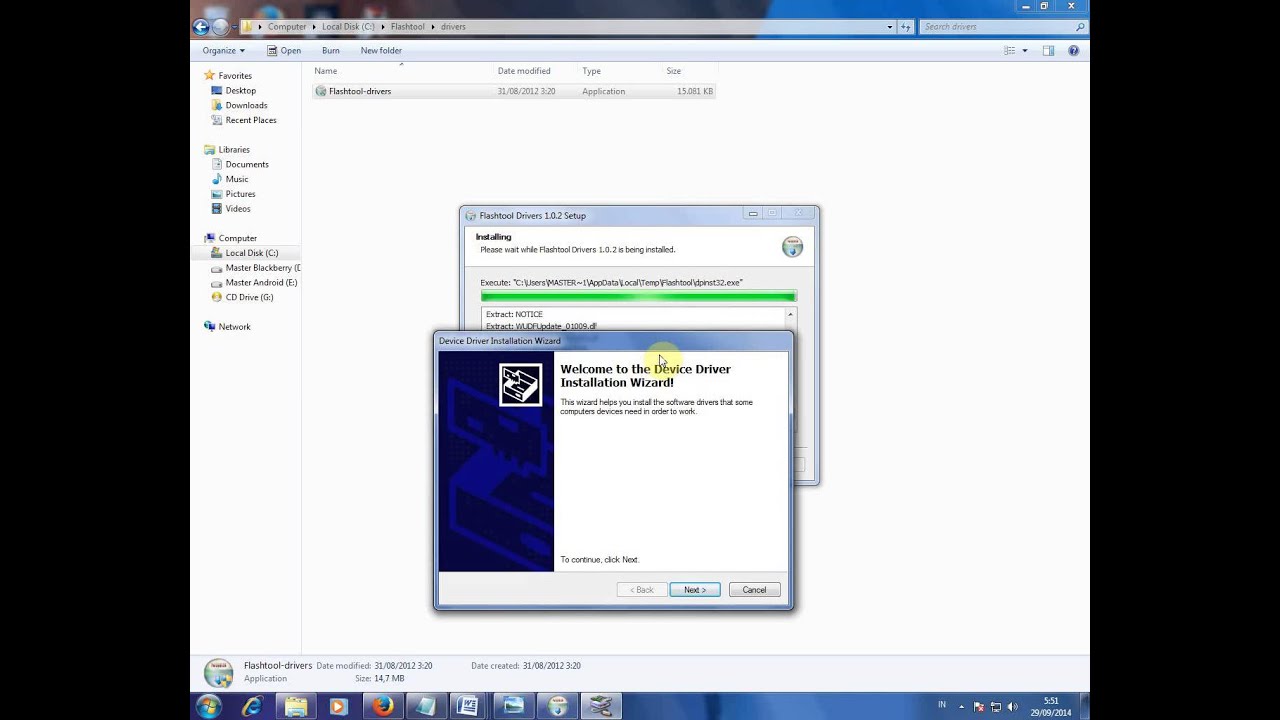The image size is (1280, 720).
Task: Click drivers in the address breadcrumb
Action: click(453, 27)
